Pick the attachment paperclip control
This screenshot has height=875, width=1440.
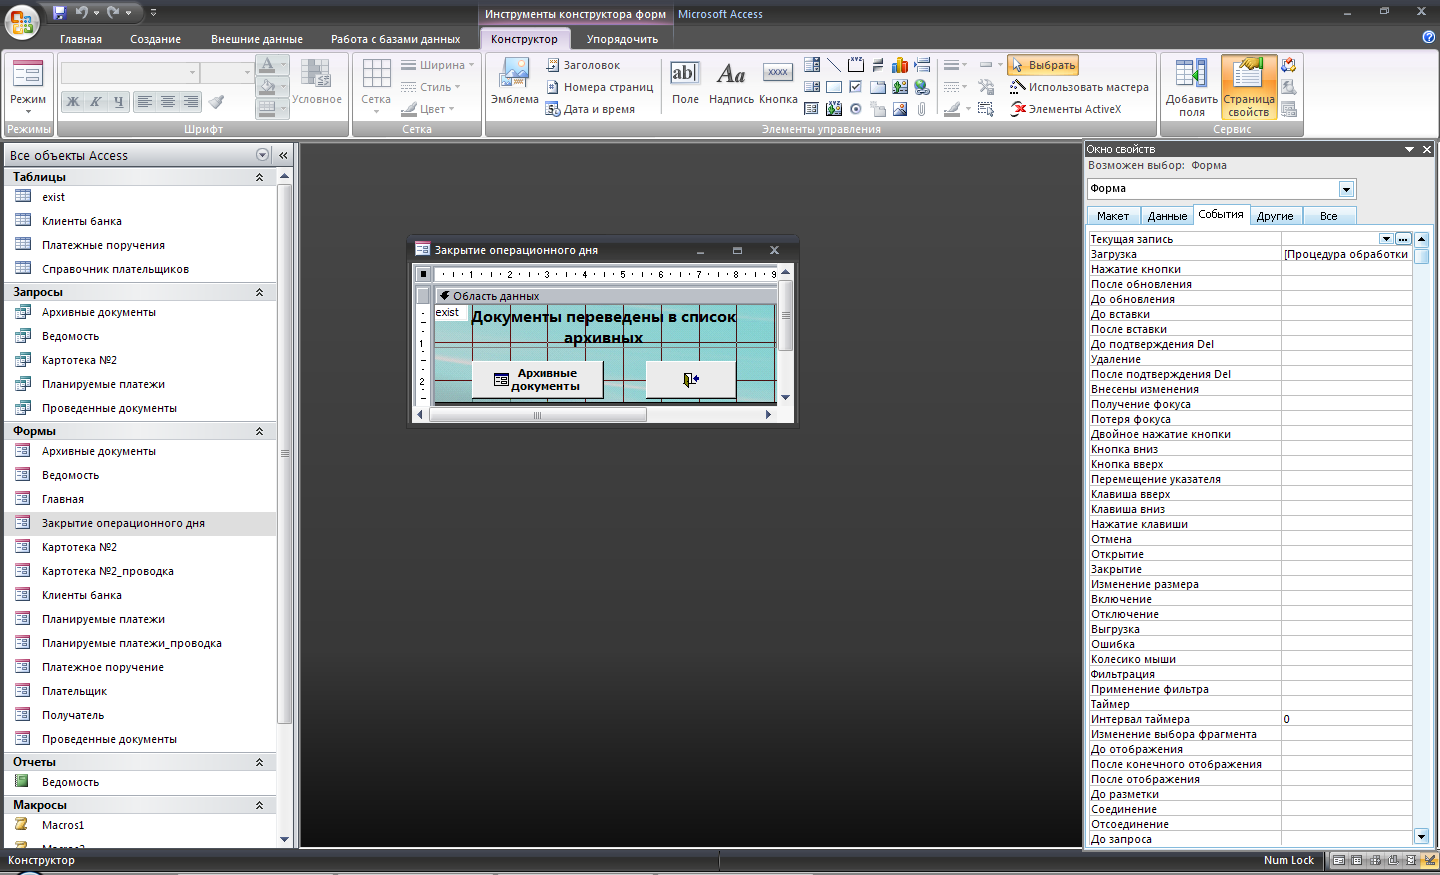coord(922,109)
